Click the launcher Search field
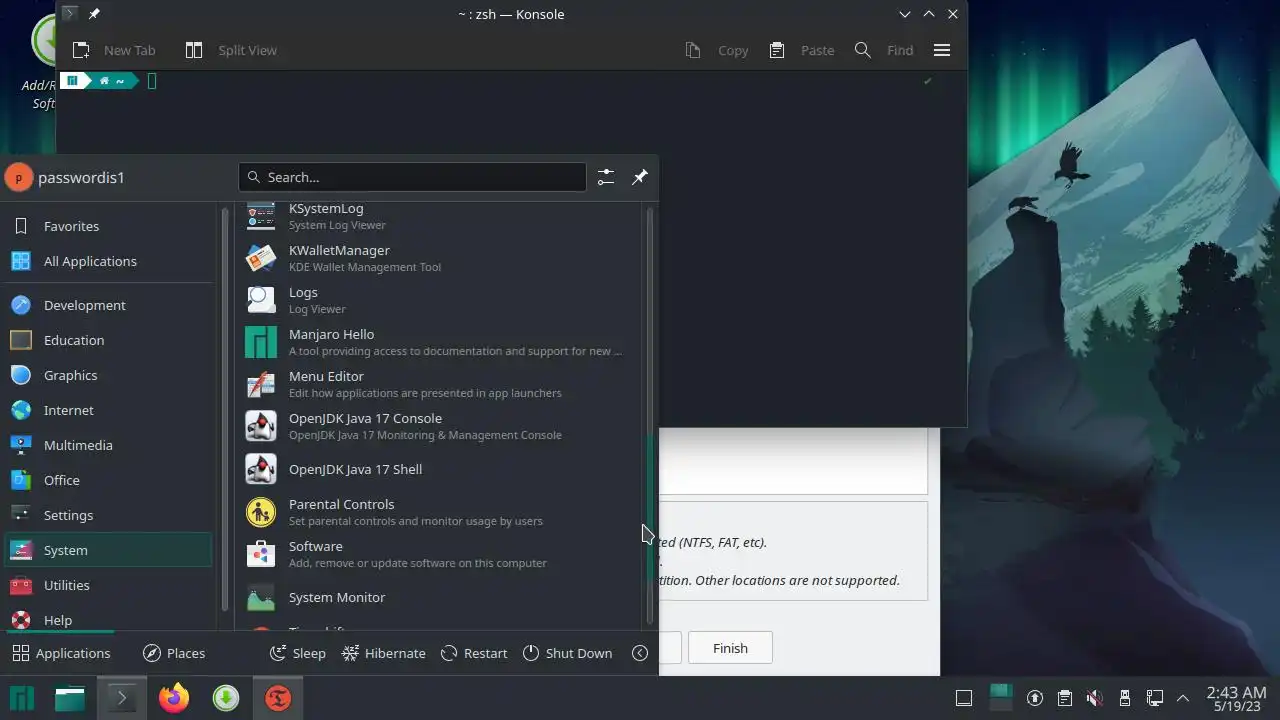Screen dimensions: 1280x720 (412, 177)
